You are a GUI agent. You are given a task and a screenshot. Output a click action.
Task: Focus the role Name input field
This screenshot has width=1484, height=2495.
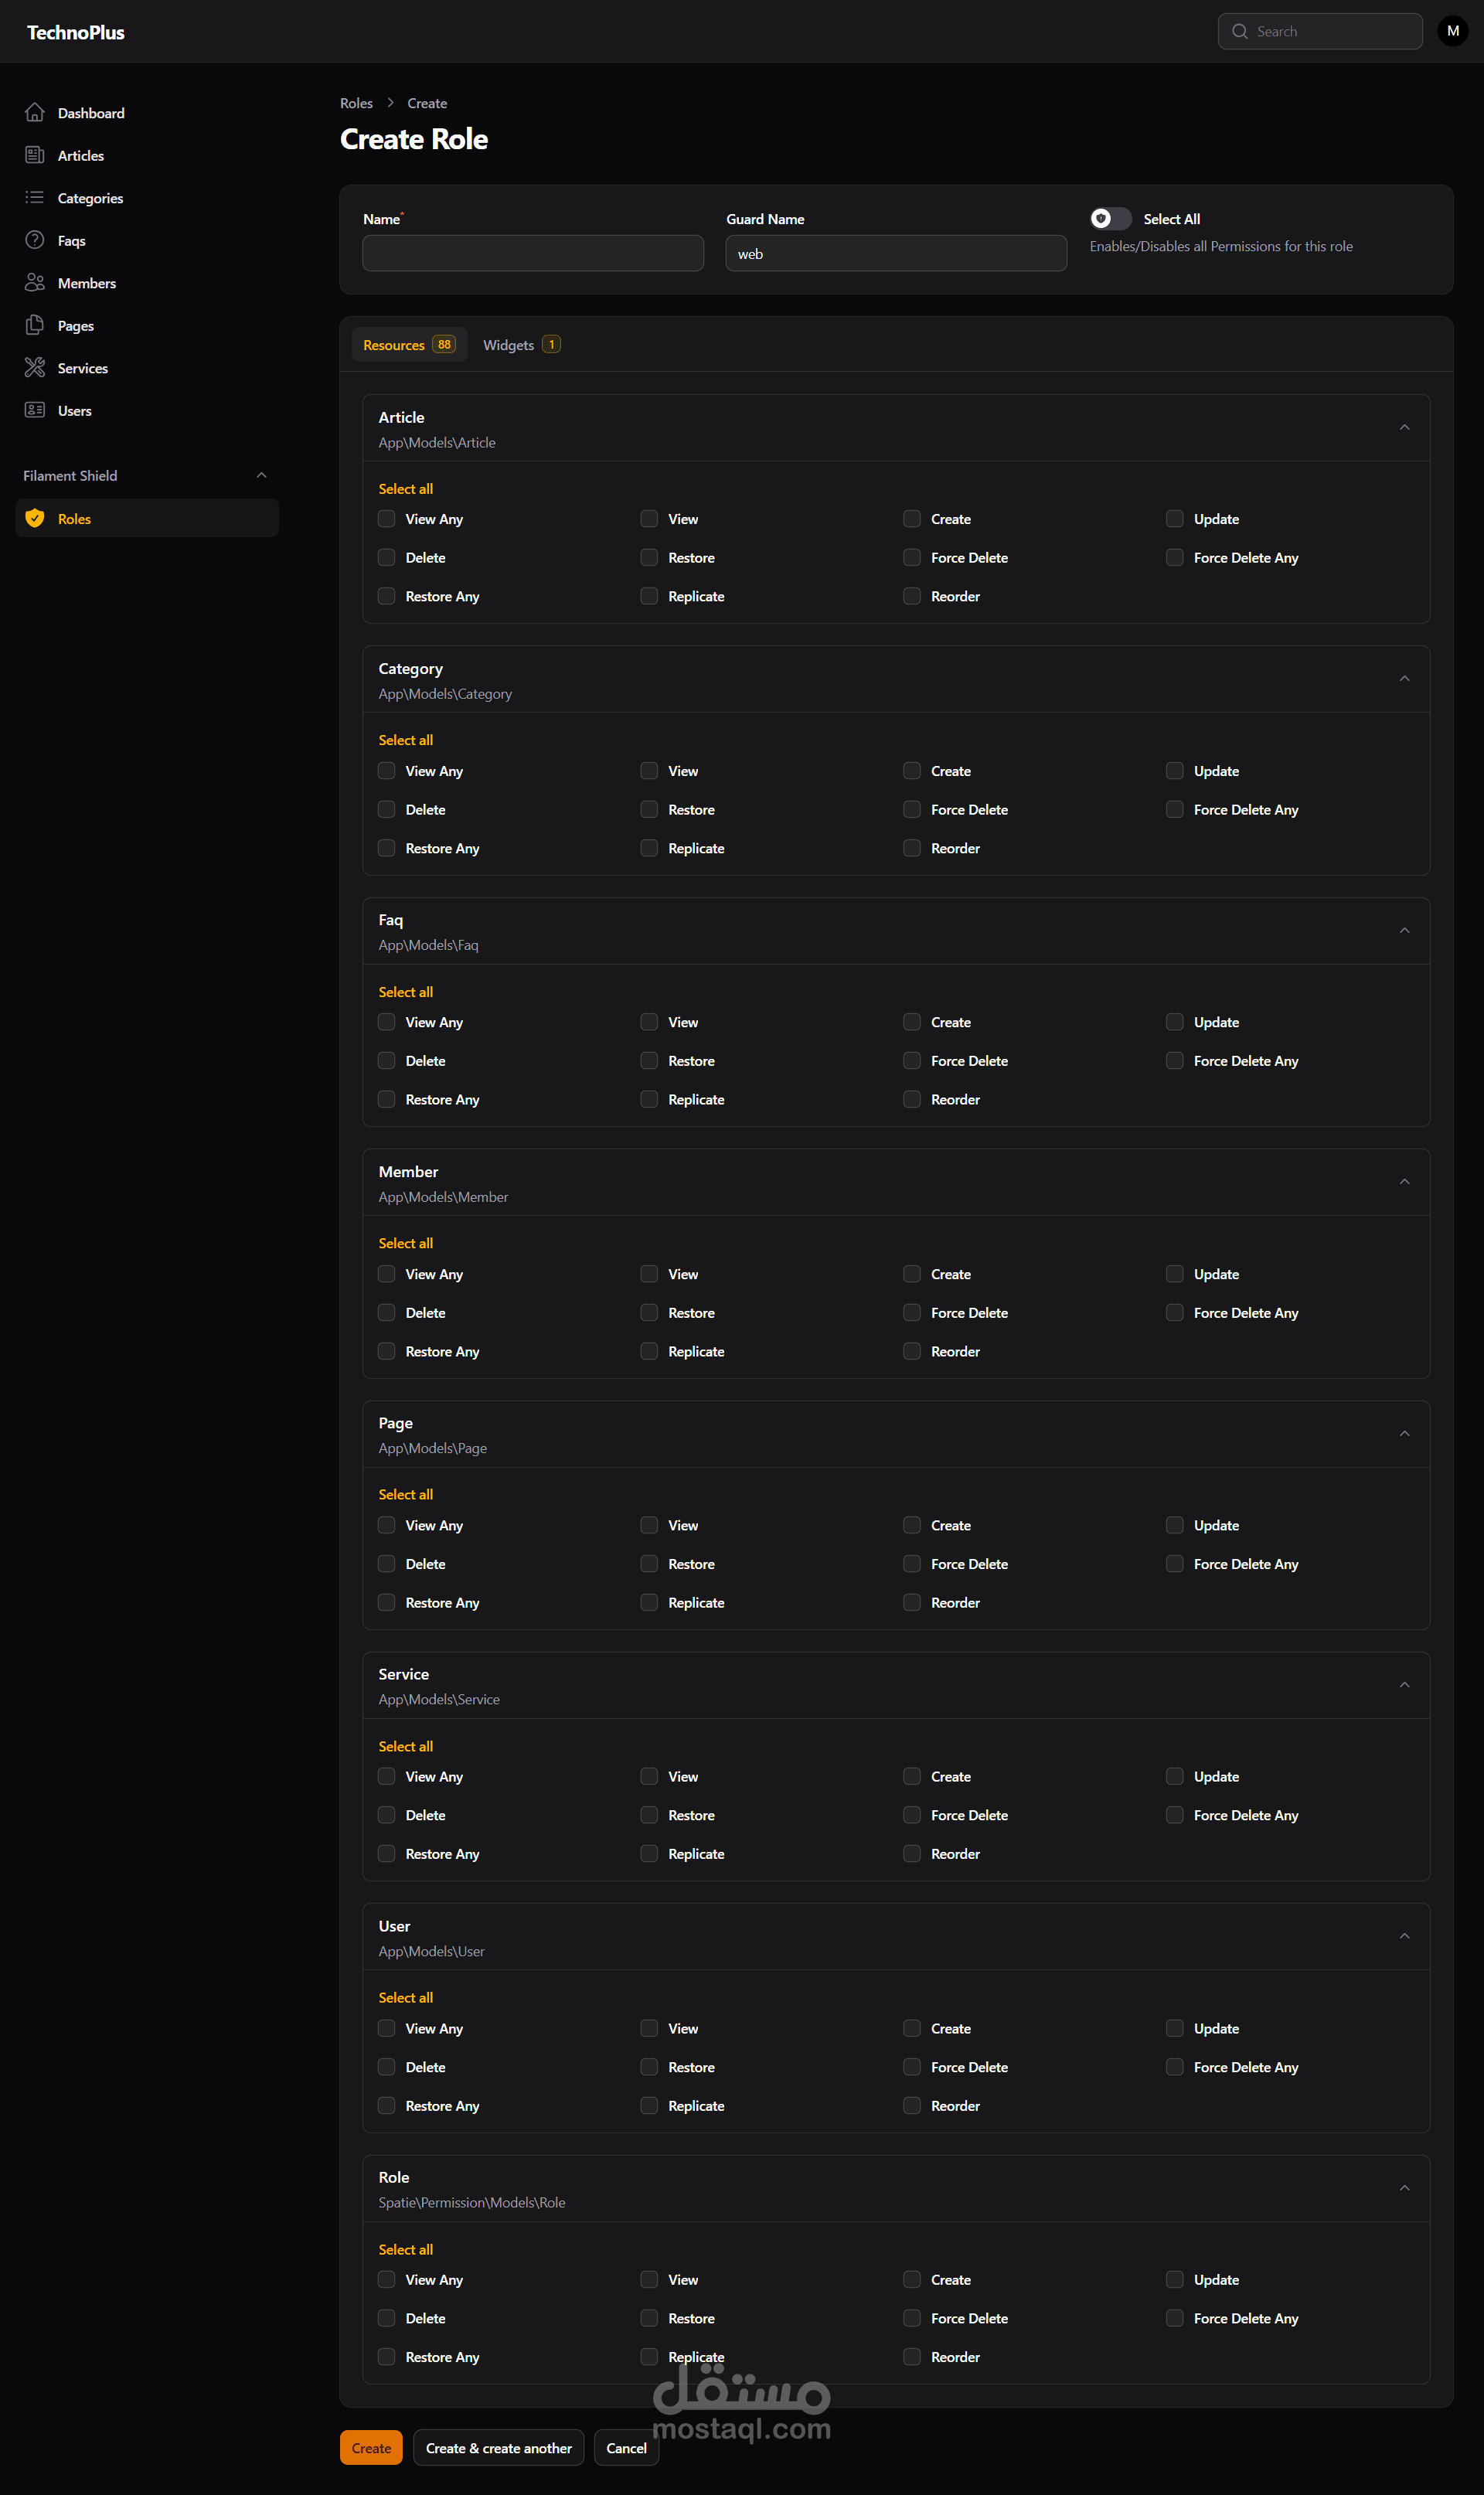pyautogui.click(x=532, y=254)
